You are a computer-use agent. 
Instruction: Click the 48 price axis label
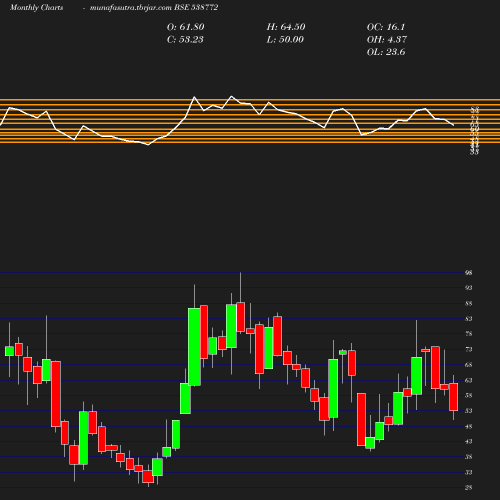coord(469,427)
